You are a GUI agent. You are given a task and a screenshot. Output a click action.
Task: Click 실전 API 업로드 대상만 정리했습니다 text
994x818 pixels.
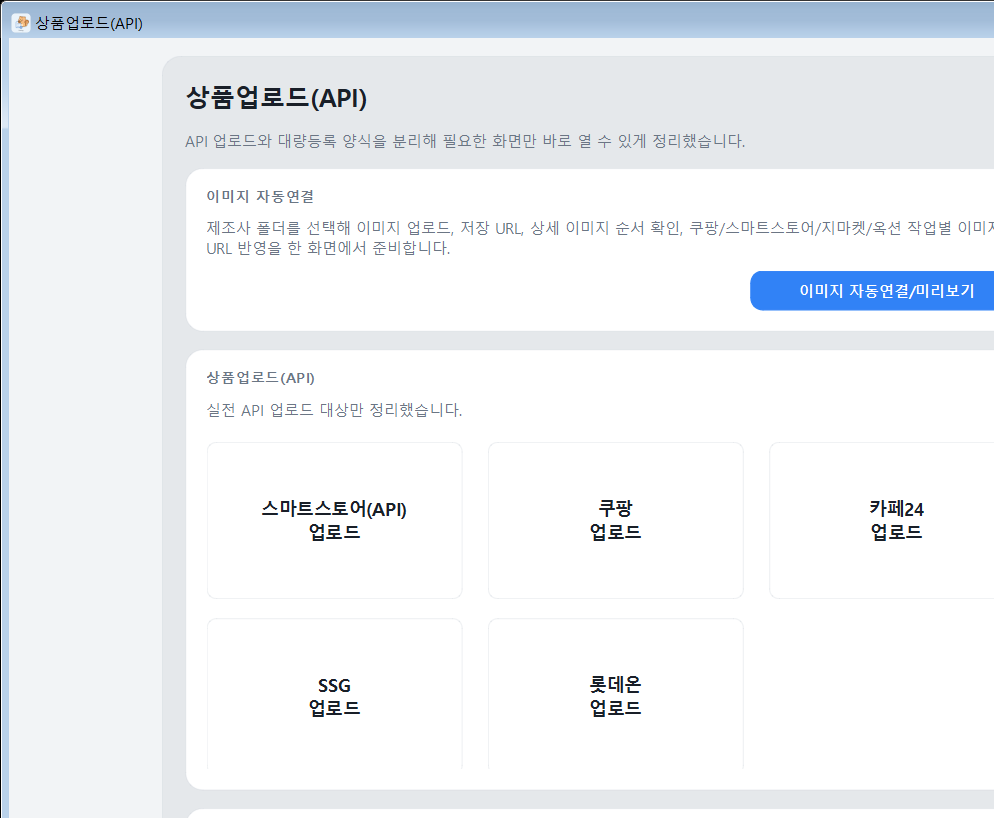tap(335, 410)
